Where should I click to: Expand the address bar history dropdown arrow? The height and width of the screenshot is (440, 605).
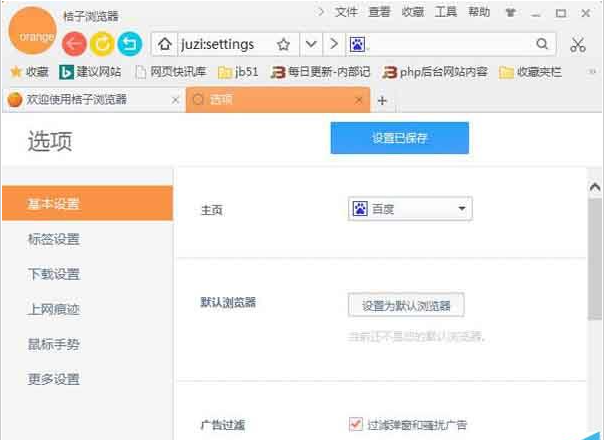pos(311,45)
